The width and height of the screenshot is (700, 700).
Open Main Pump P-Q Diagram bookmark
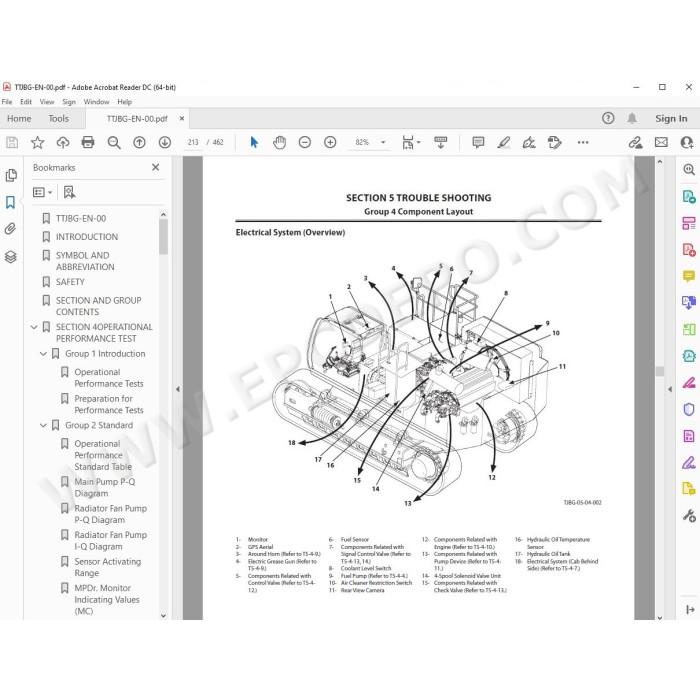104,488
